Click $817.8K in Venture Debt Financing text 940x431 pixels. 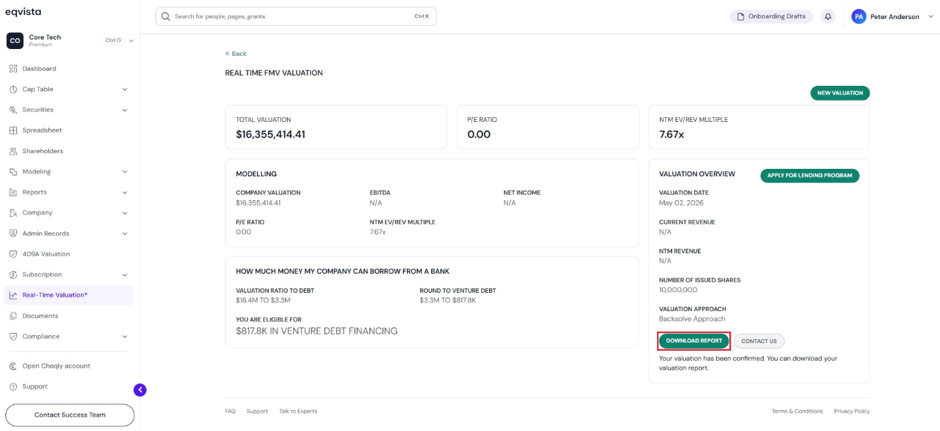[317, 331]
